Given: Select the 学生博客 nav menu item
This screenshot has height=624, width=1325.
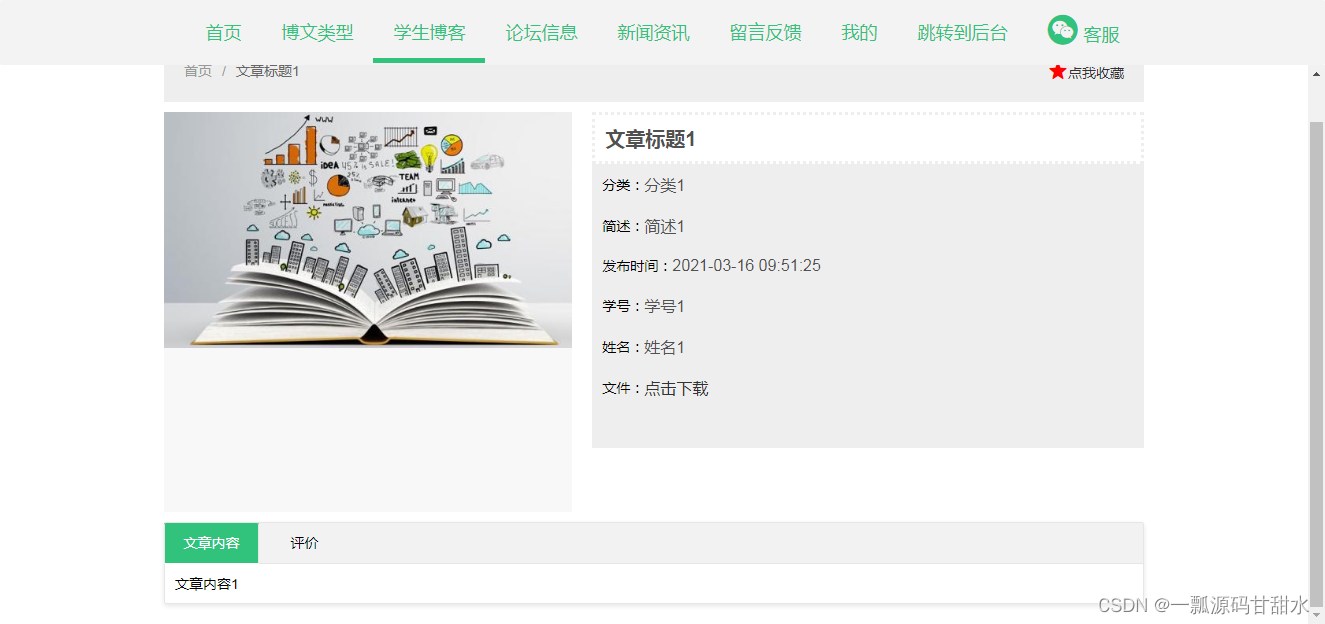Looking at the screenshot, I should click(x=428, y=32).
